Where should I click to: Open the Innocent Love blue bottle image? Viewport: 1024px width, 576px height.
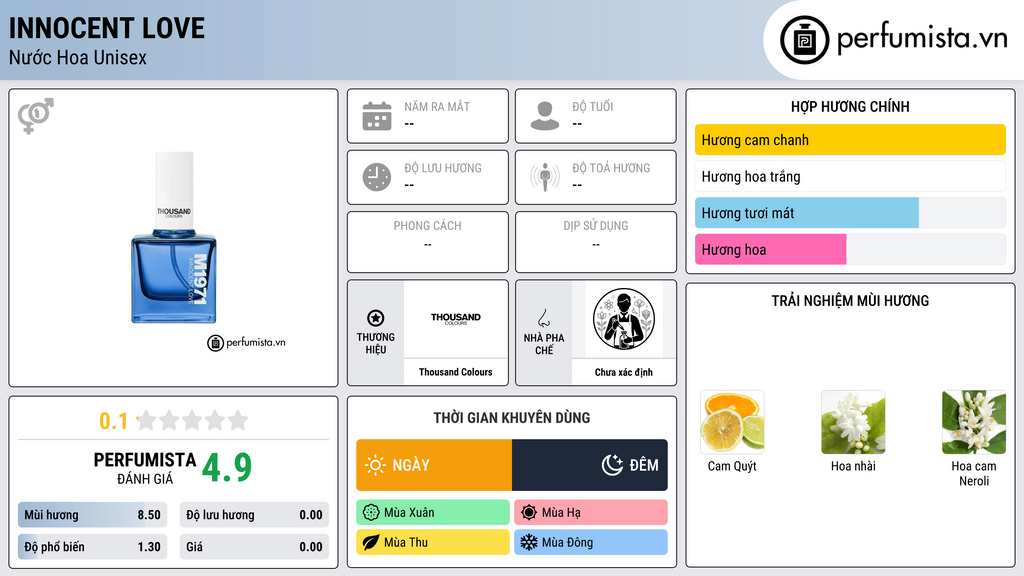[x=174, y=238]
